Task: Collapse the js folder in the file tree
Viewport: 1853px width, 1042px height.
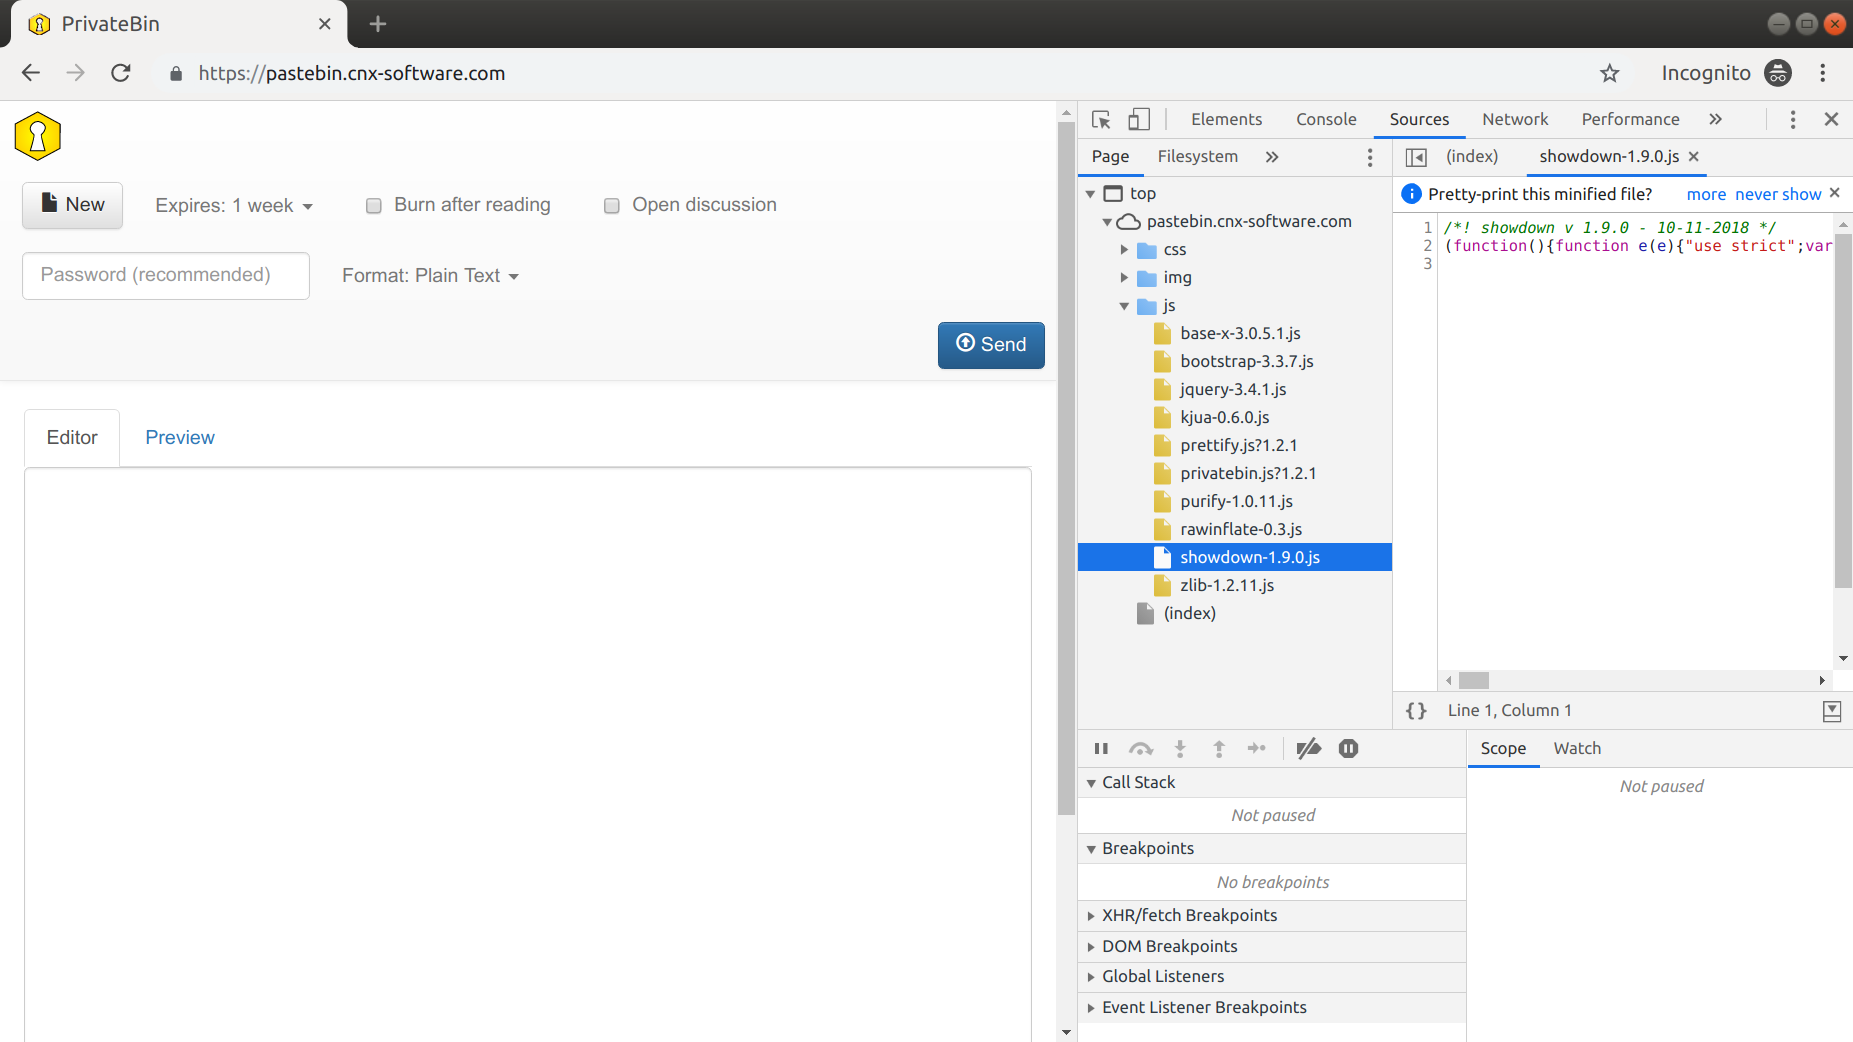Action: (1124, 306)
